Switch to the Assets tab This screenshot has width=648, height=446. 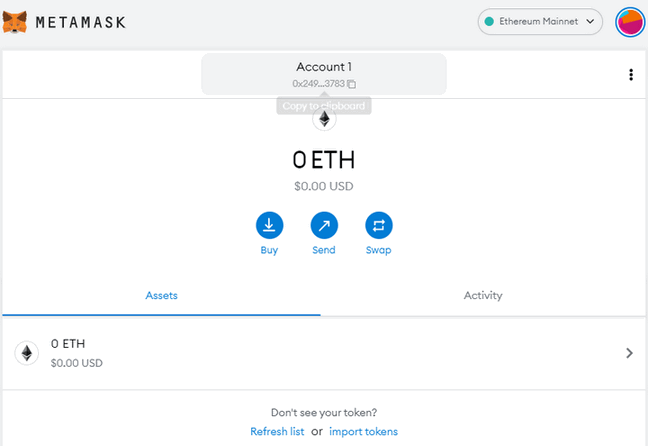161,296
